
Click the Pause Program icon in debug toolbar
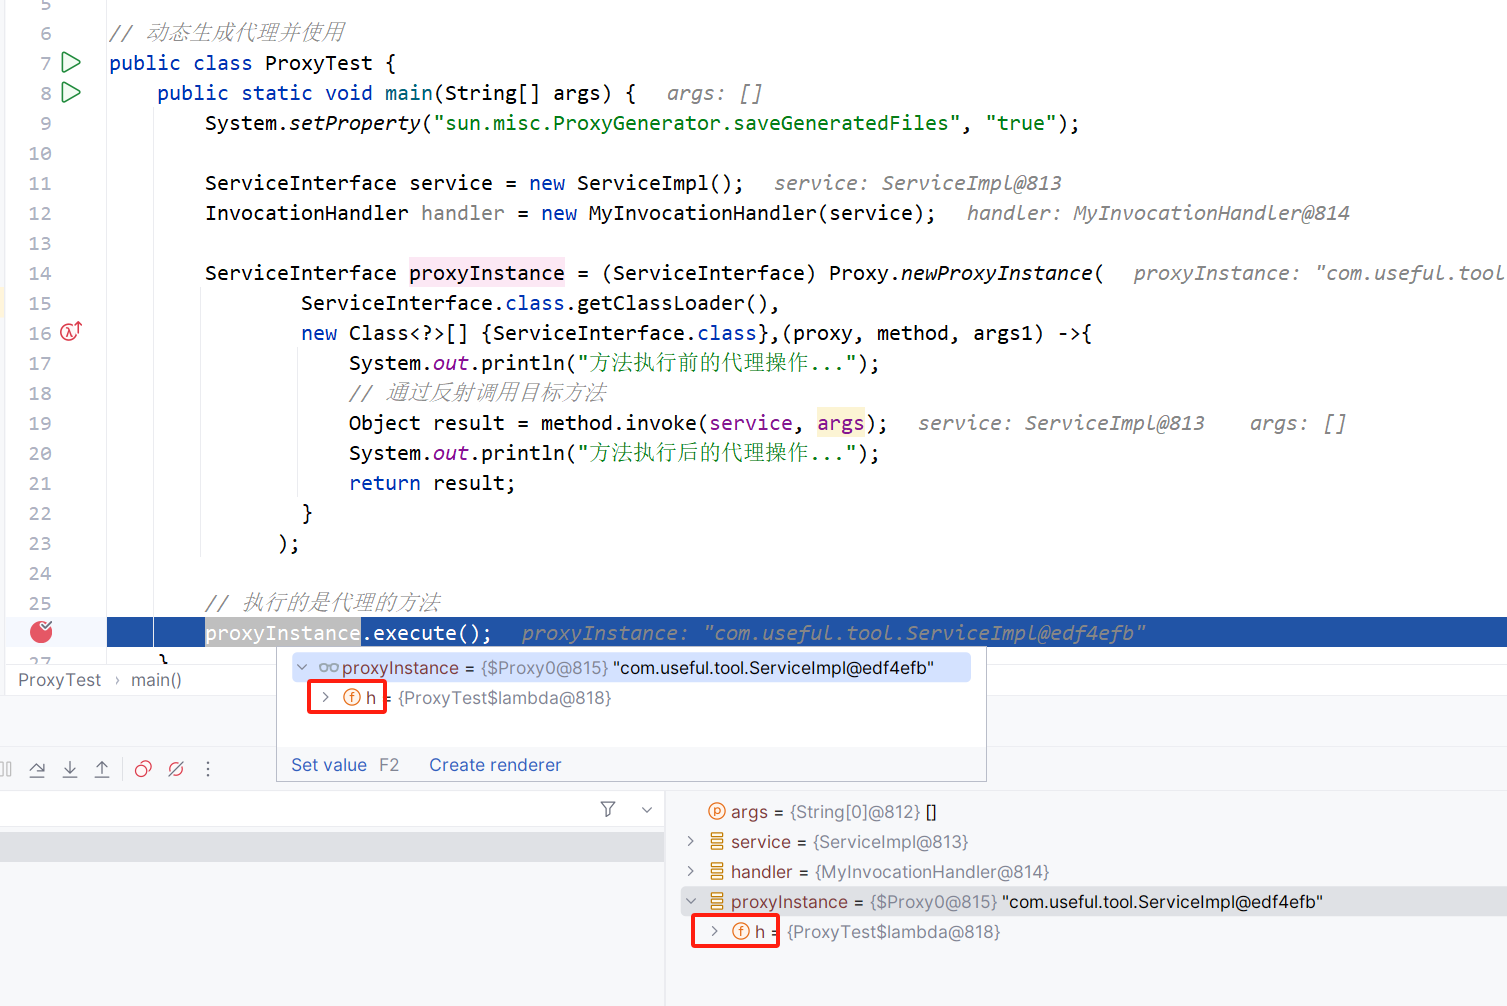(x=6, y=769)
